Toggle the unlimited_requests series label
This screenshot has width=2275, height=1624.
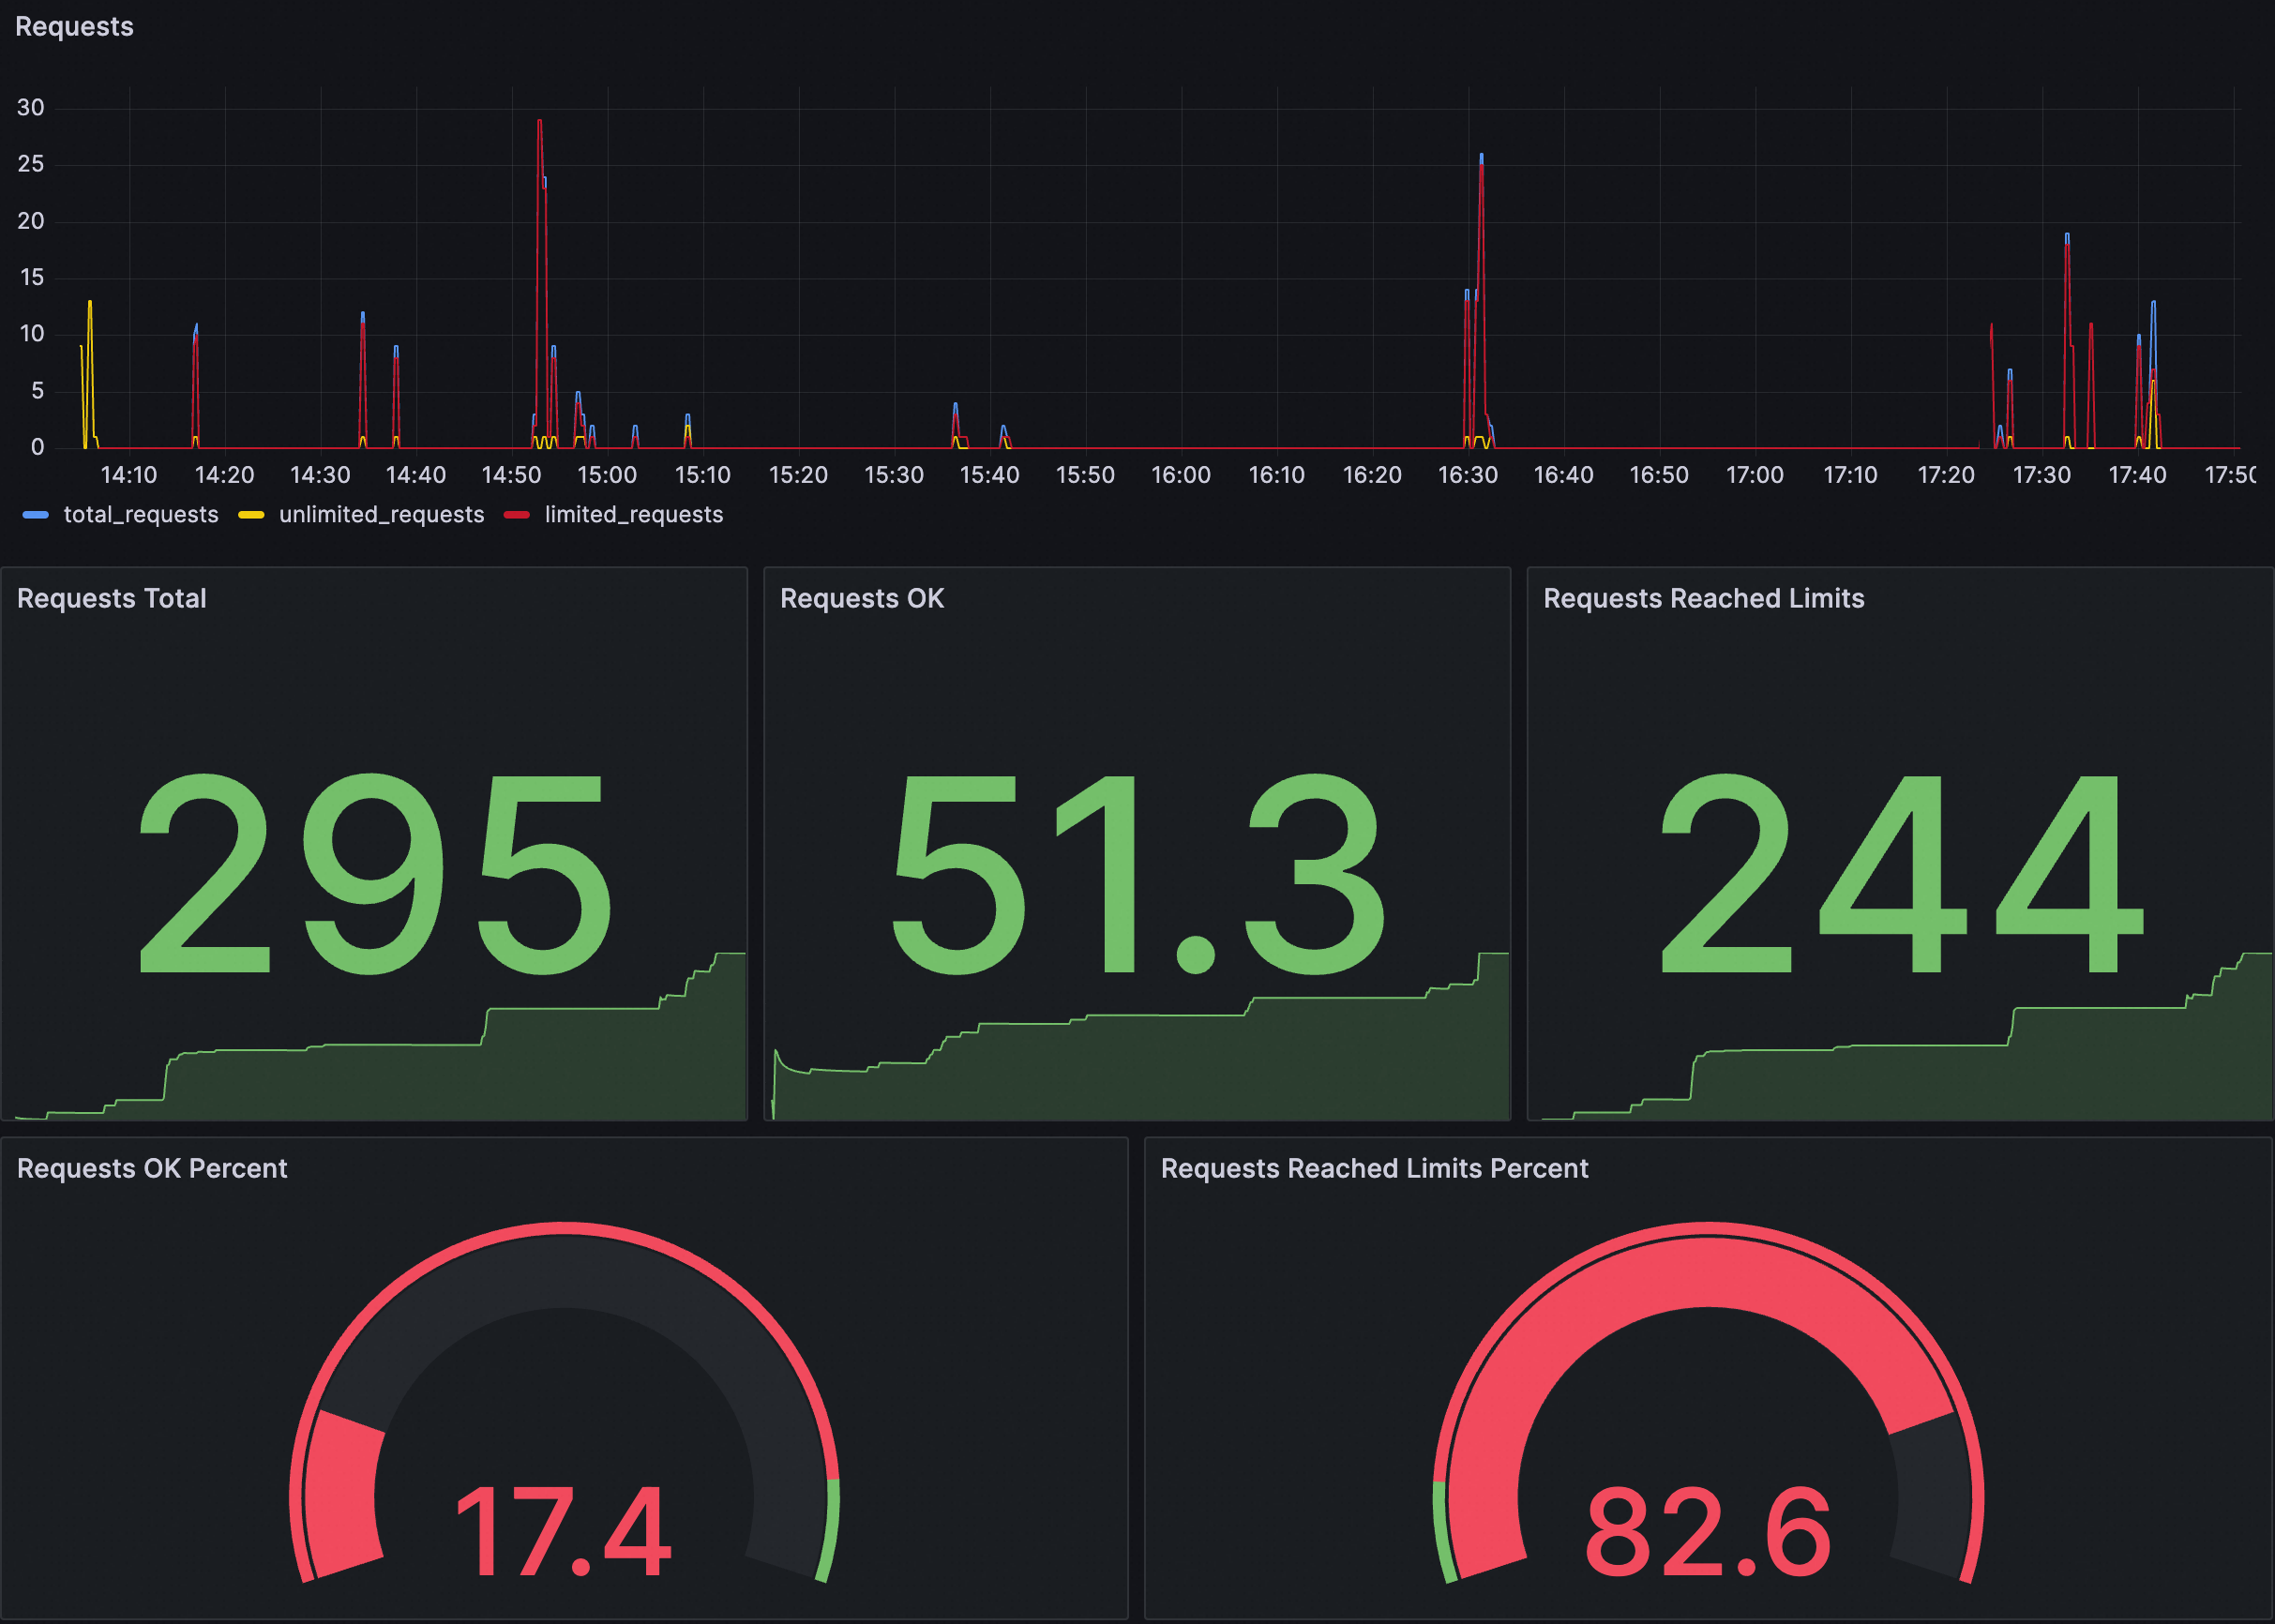[381, 515]
